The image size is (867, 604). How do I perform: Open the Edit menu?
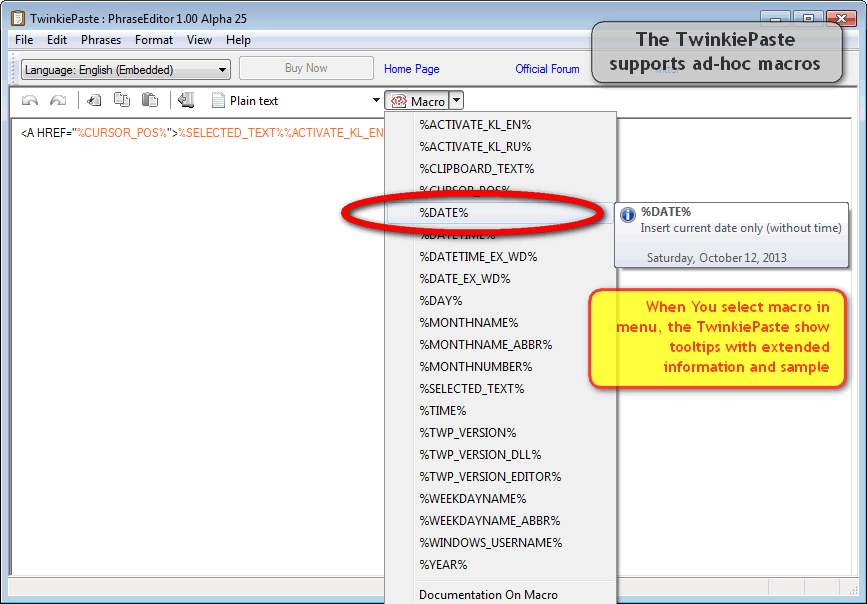(56, 40)
